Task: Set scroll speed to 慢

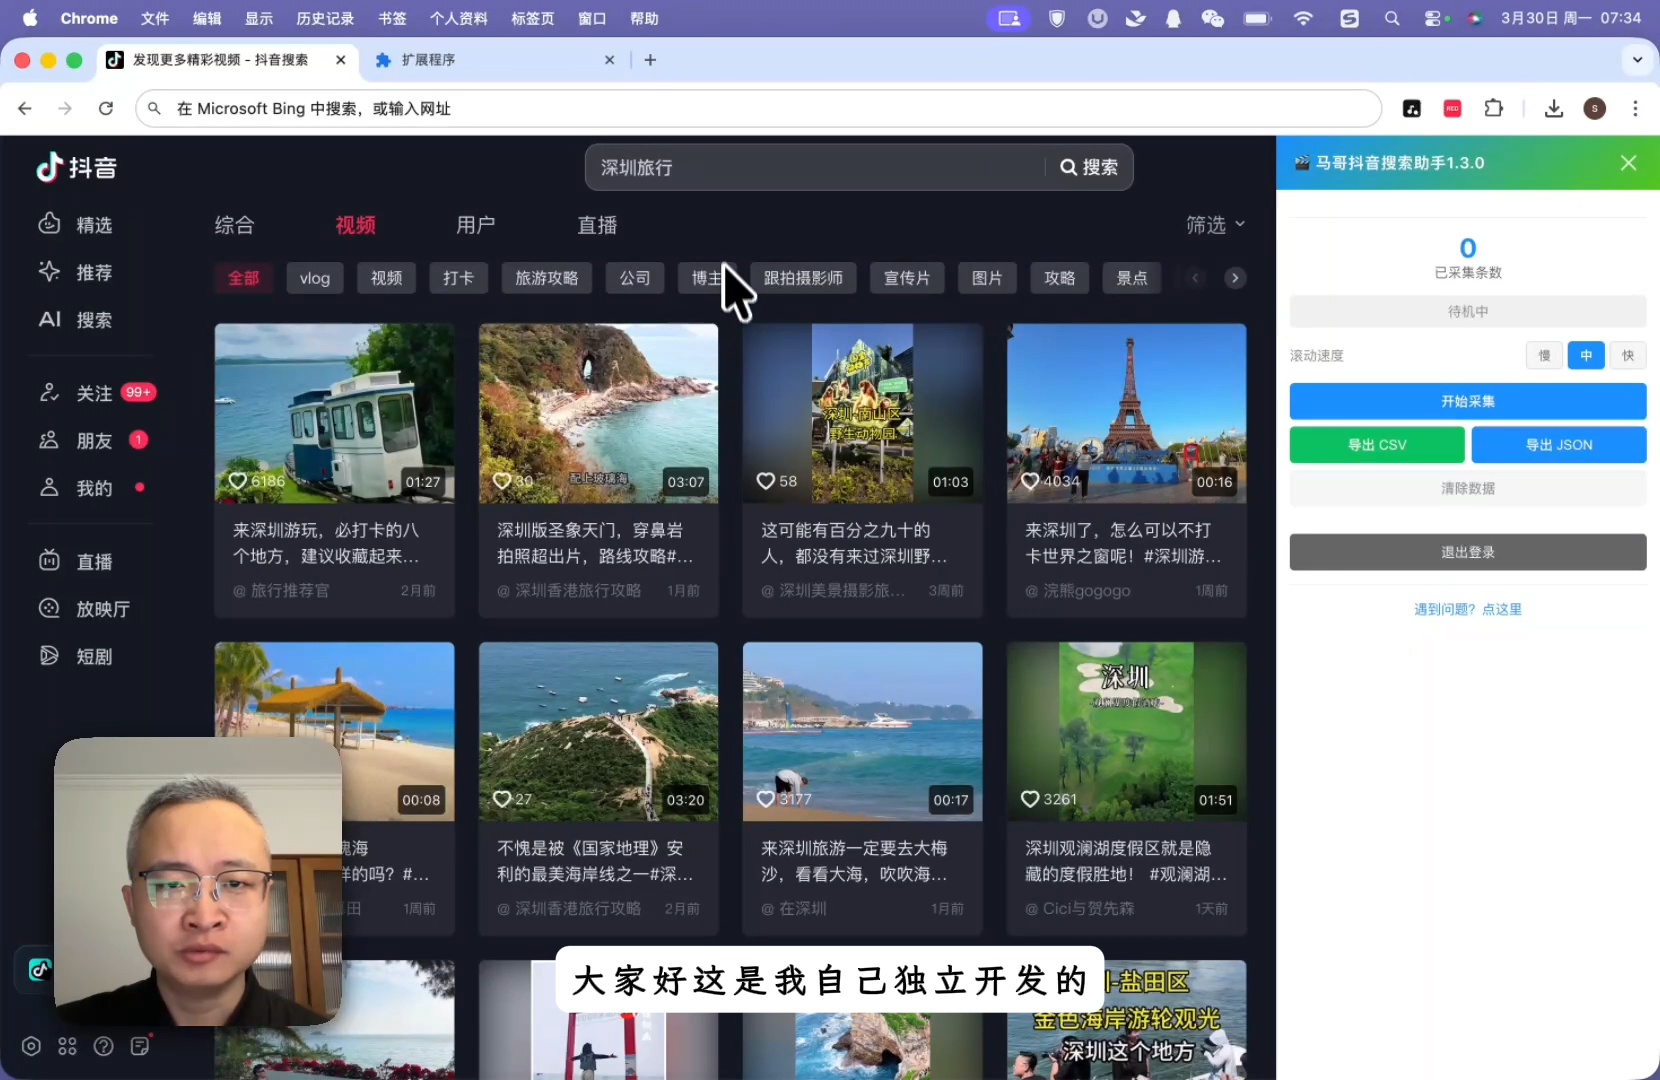Action: 1544,355
